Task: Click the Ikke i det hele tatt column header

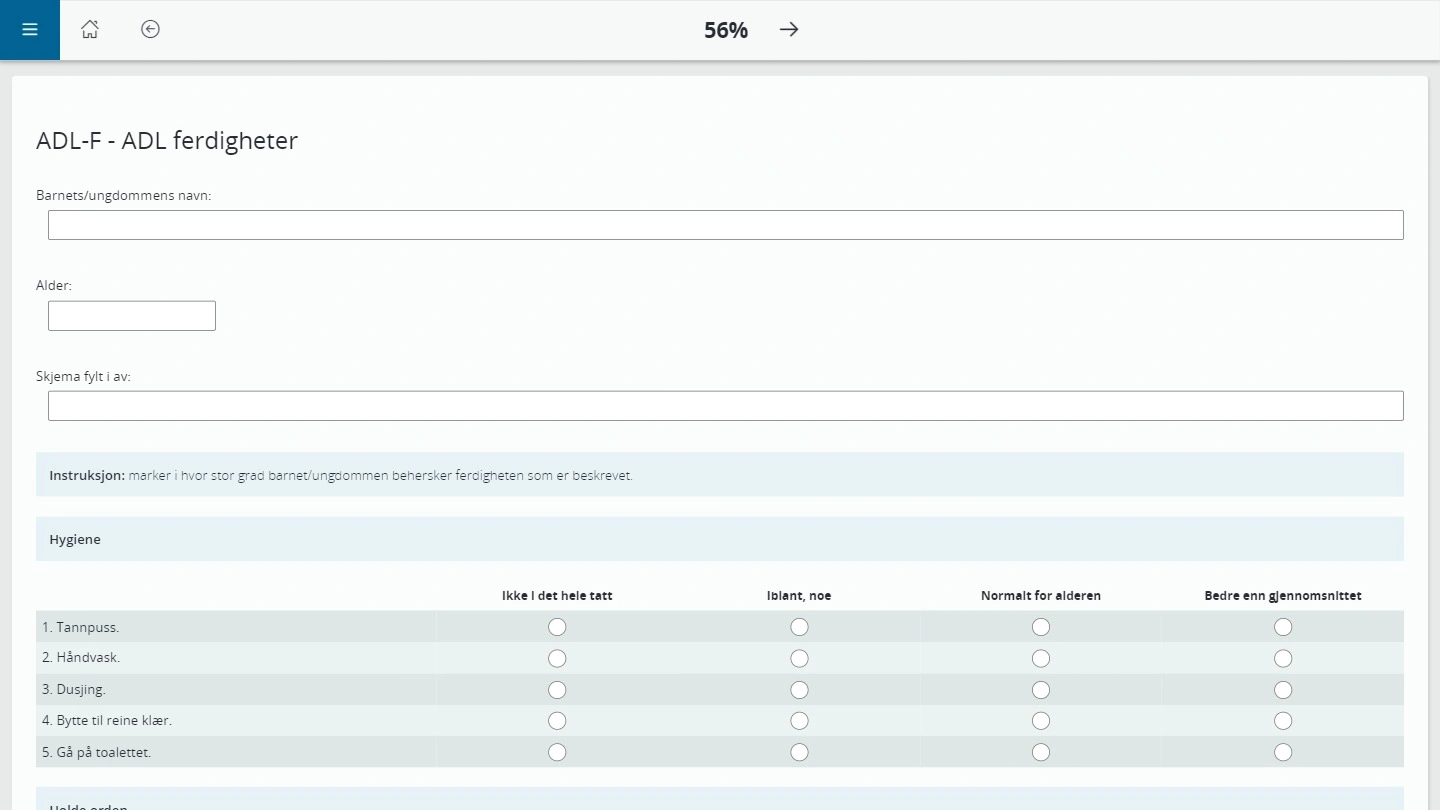Action: pos(557,595)
